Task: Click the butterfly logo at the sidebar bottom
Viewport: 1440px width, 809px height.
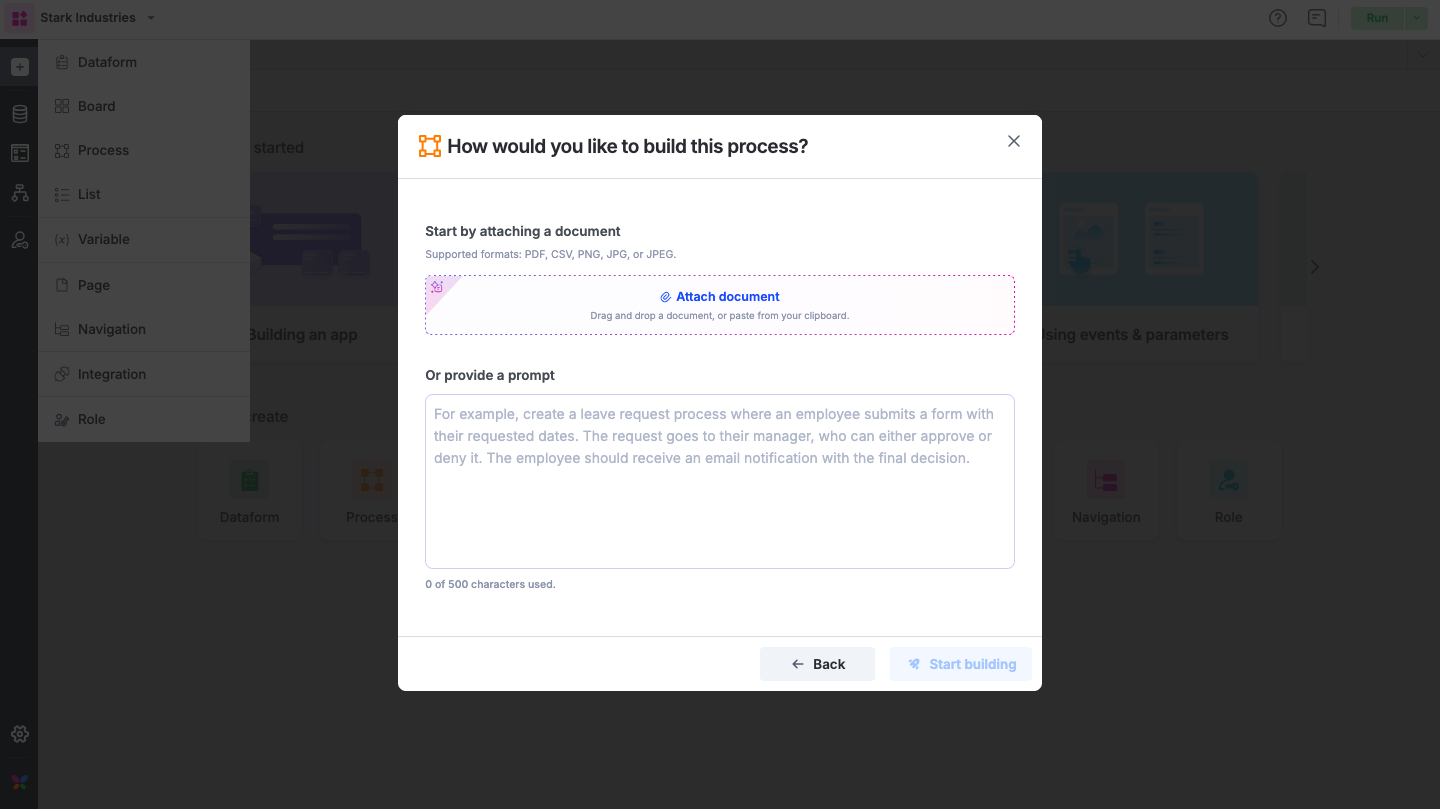Action: 19,782
